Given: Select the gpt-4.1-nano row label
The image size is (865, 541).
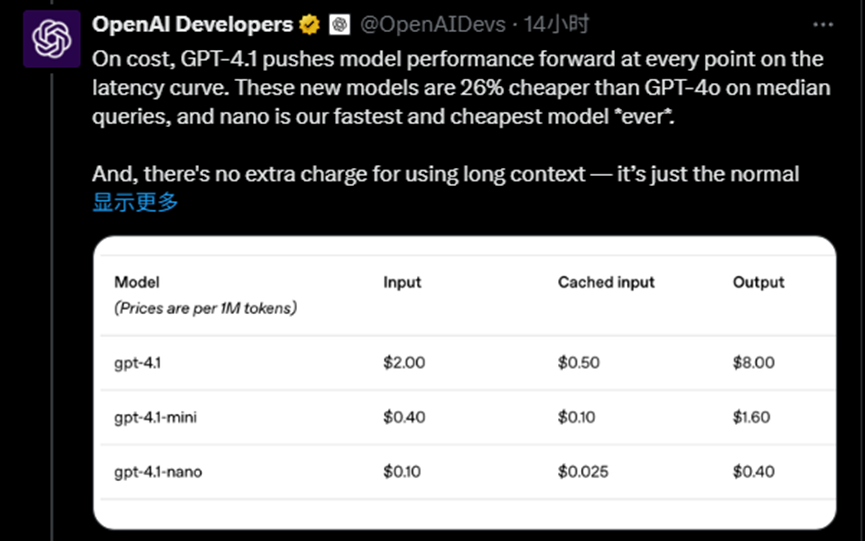Looking at the screenshot, I should [158, 471].
